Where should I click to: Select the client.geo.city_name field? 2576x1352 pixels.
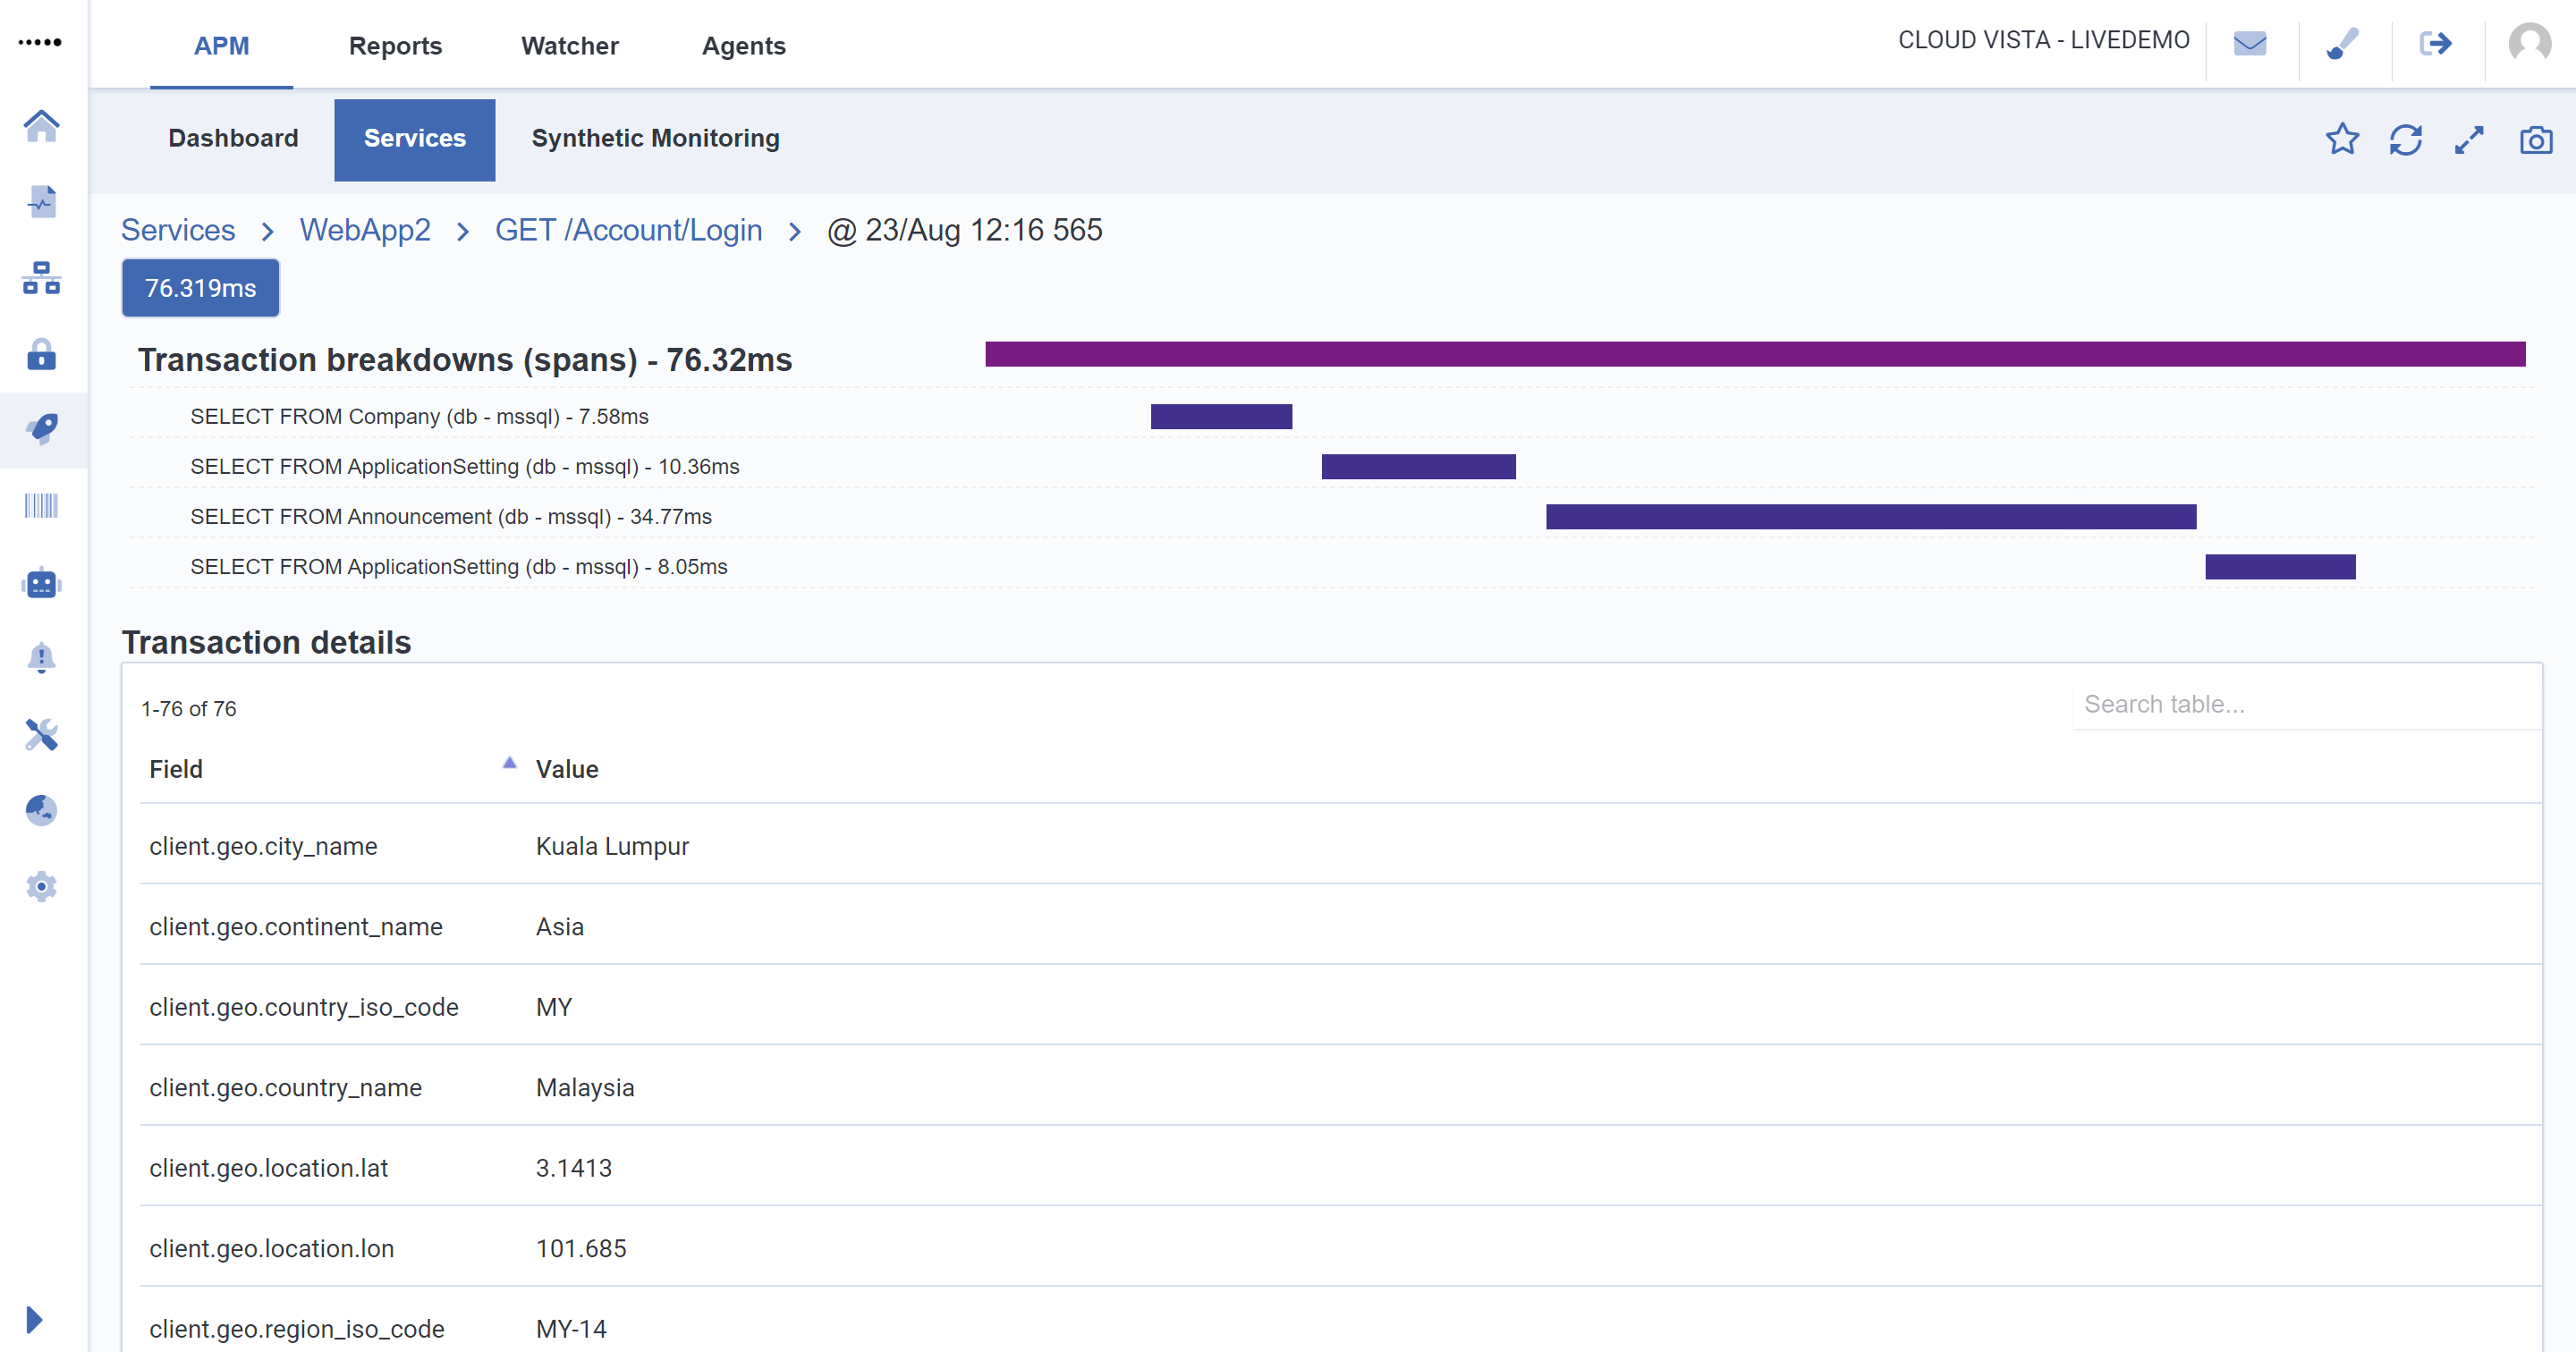coord(263,846)
